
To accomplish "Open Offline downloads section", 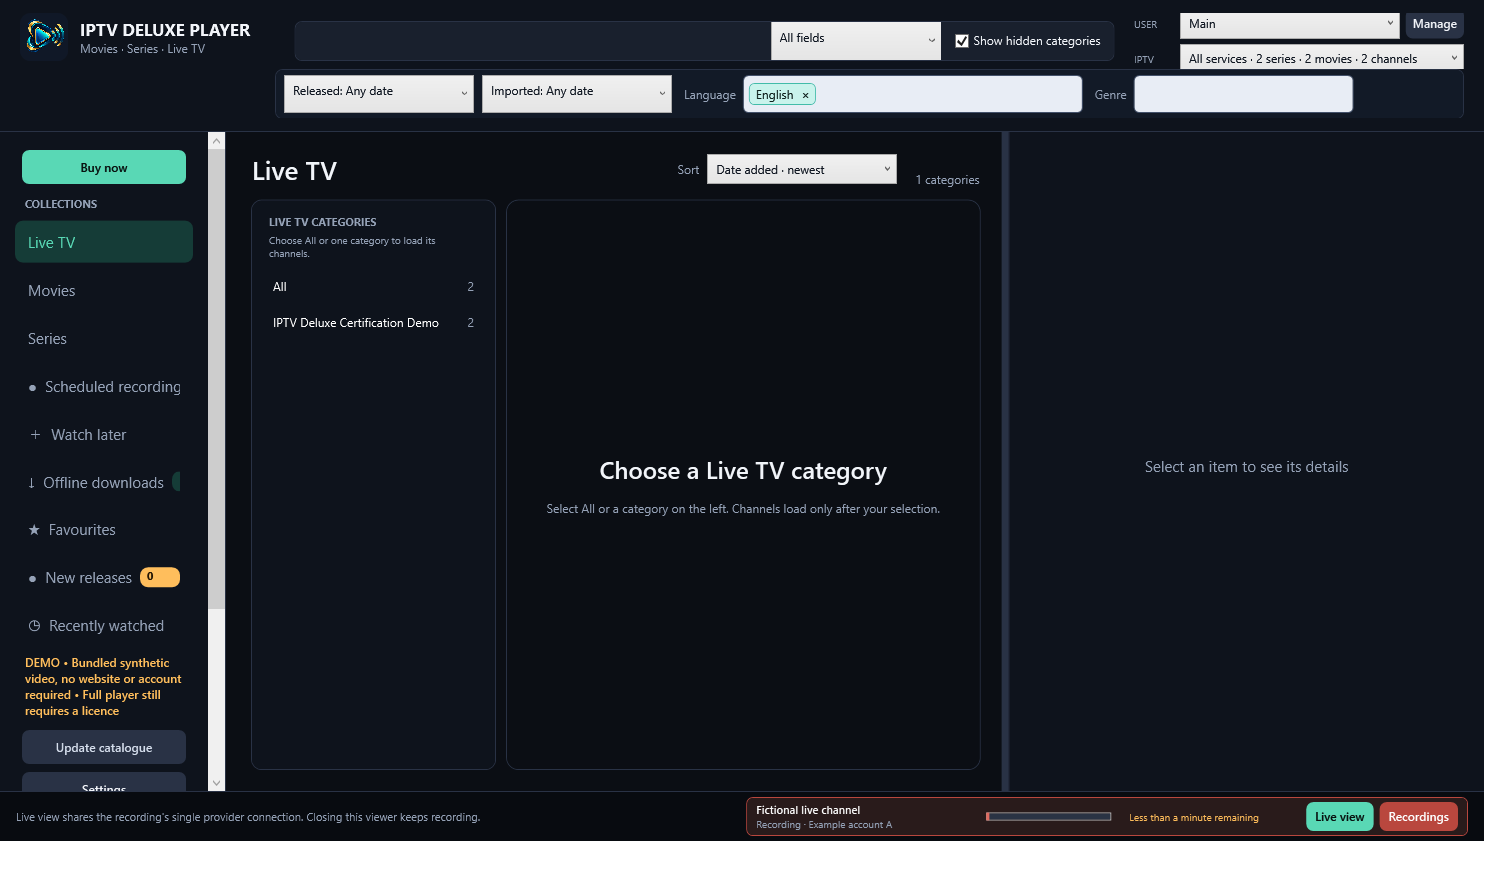I will point(104,482).
